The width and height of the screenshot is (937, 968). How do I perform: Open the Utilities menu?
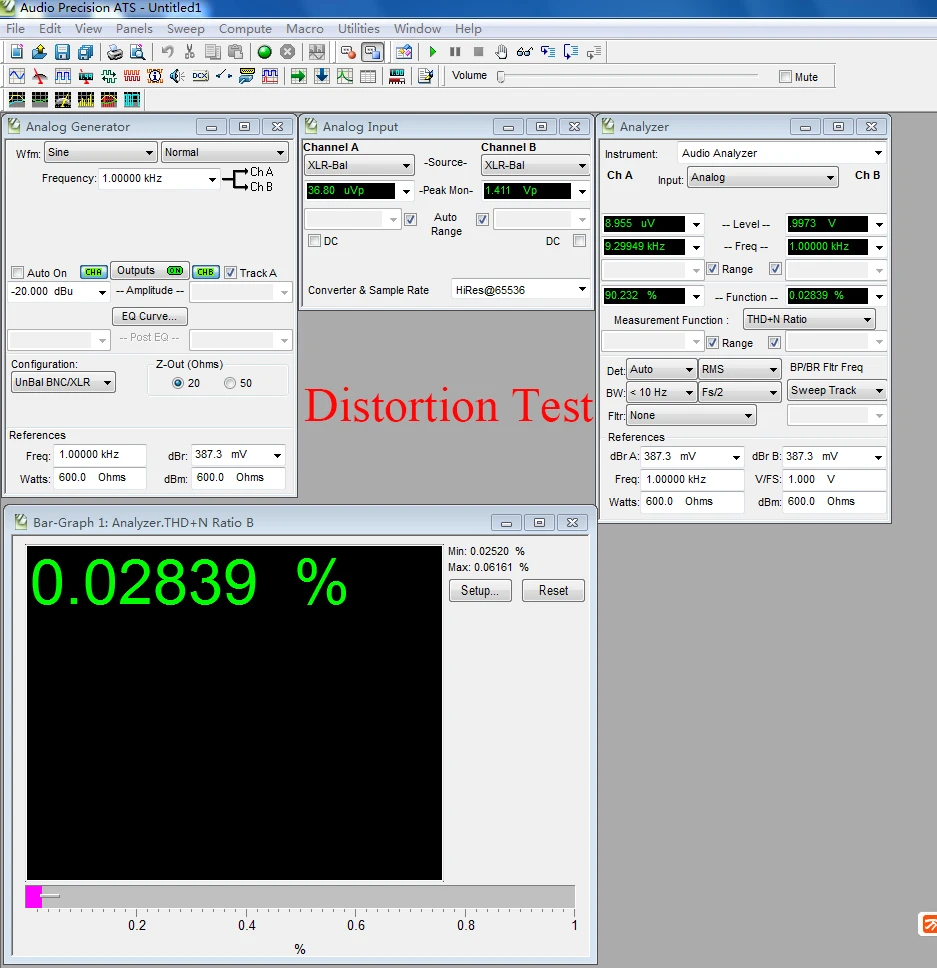[358, 29]
